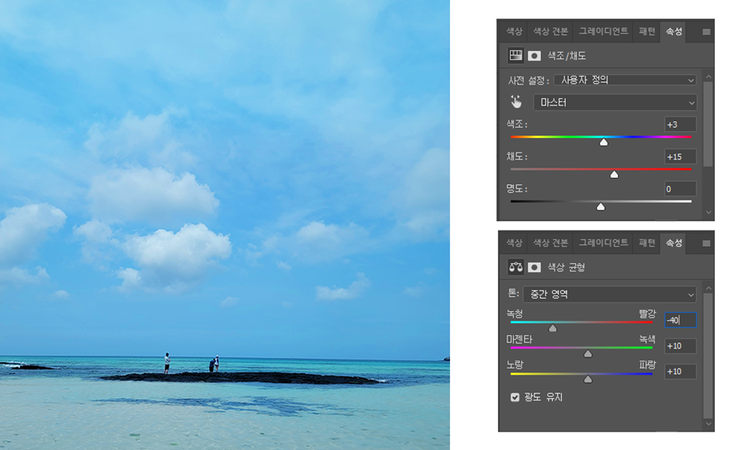Click the 명도 value field showing 0
The image size is (750, 450).
point(680,188)
